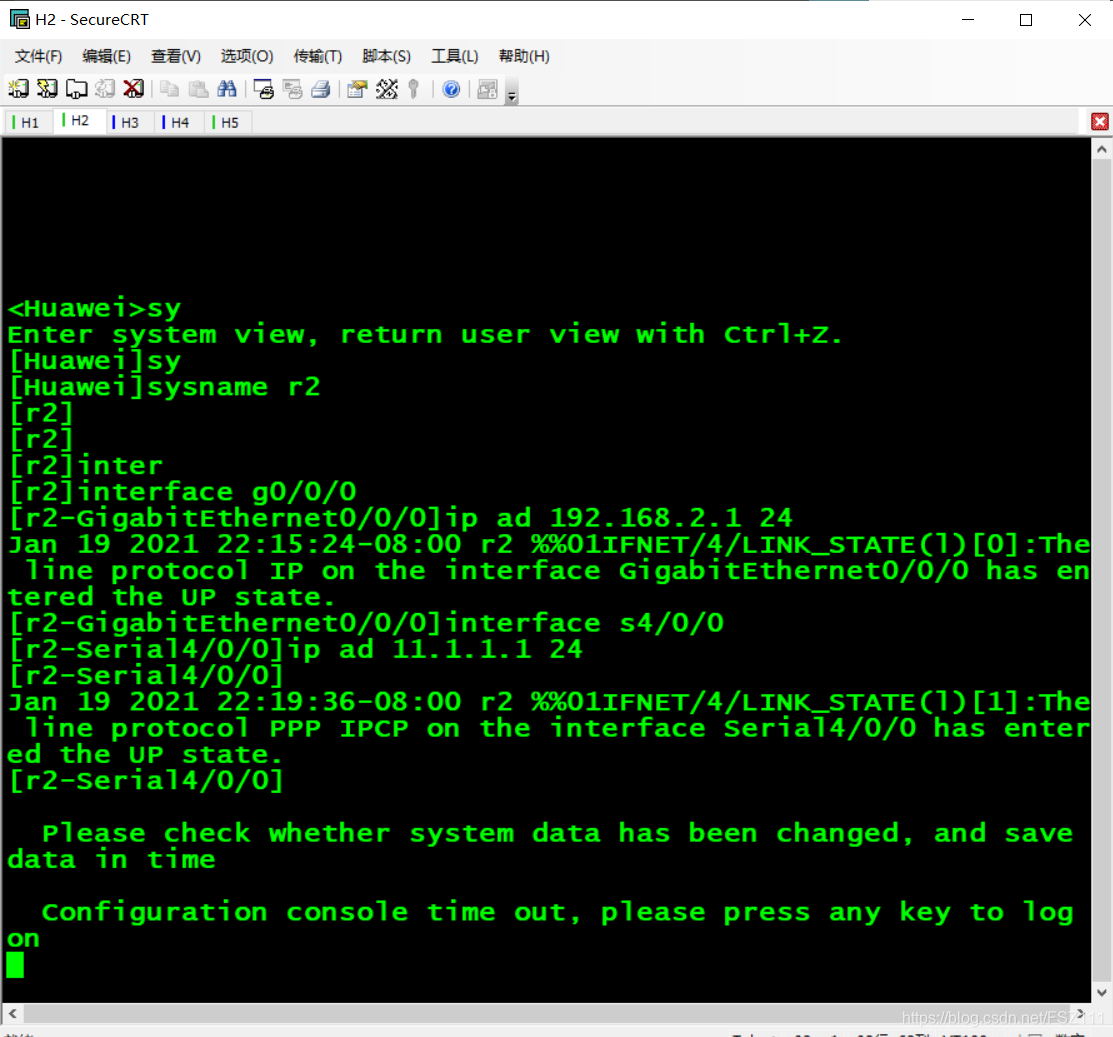
Task: Click the Lock Session toolbar icon
Action: pyautogui.click(x=487, y=89)
